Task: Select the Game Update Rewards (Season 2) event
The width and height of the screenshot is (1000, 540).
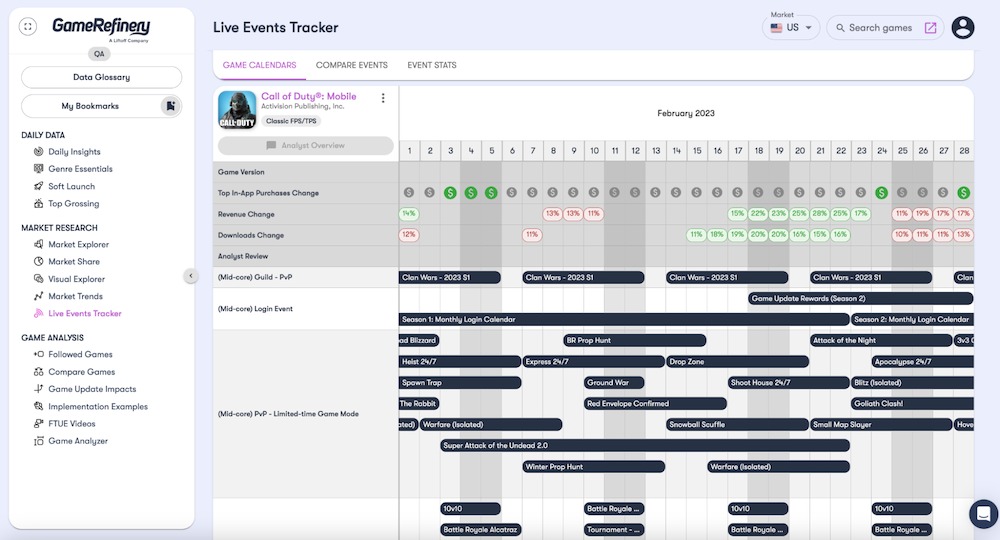Action: 860,298
